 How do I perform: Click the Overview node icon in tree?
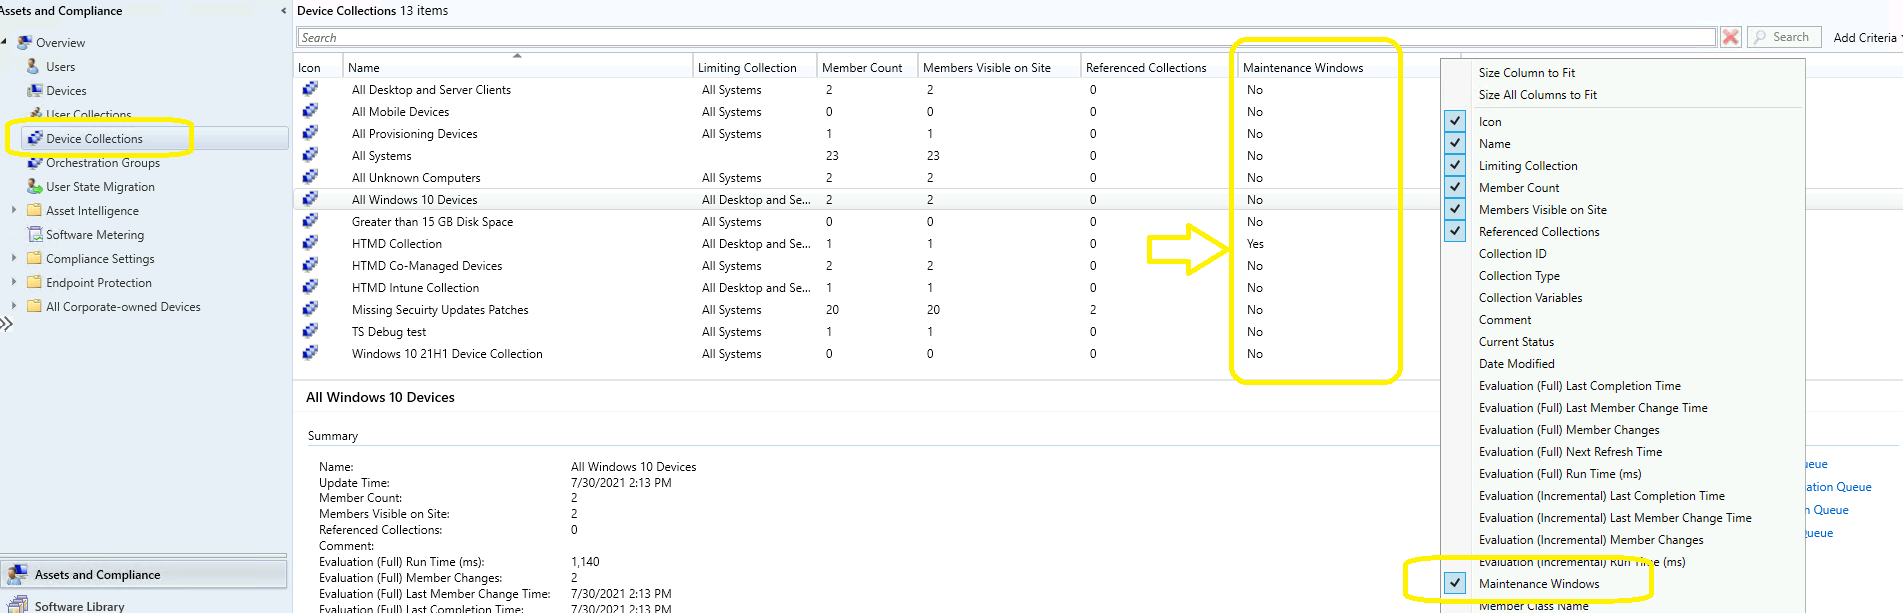tap(25, 43)
